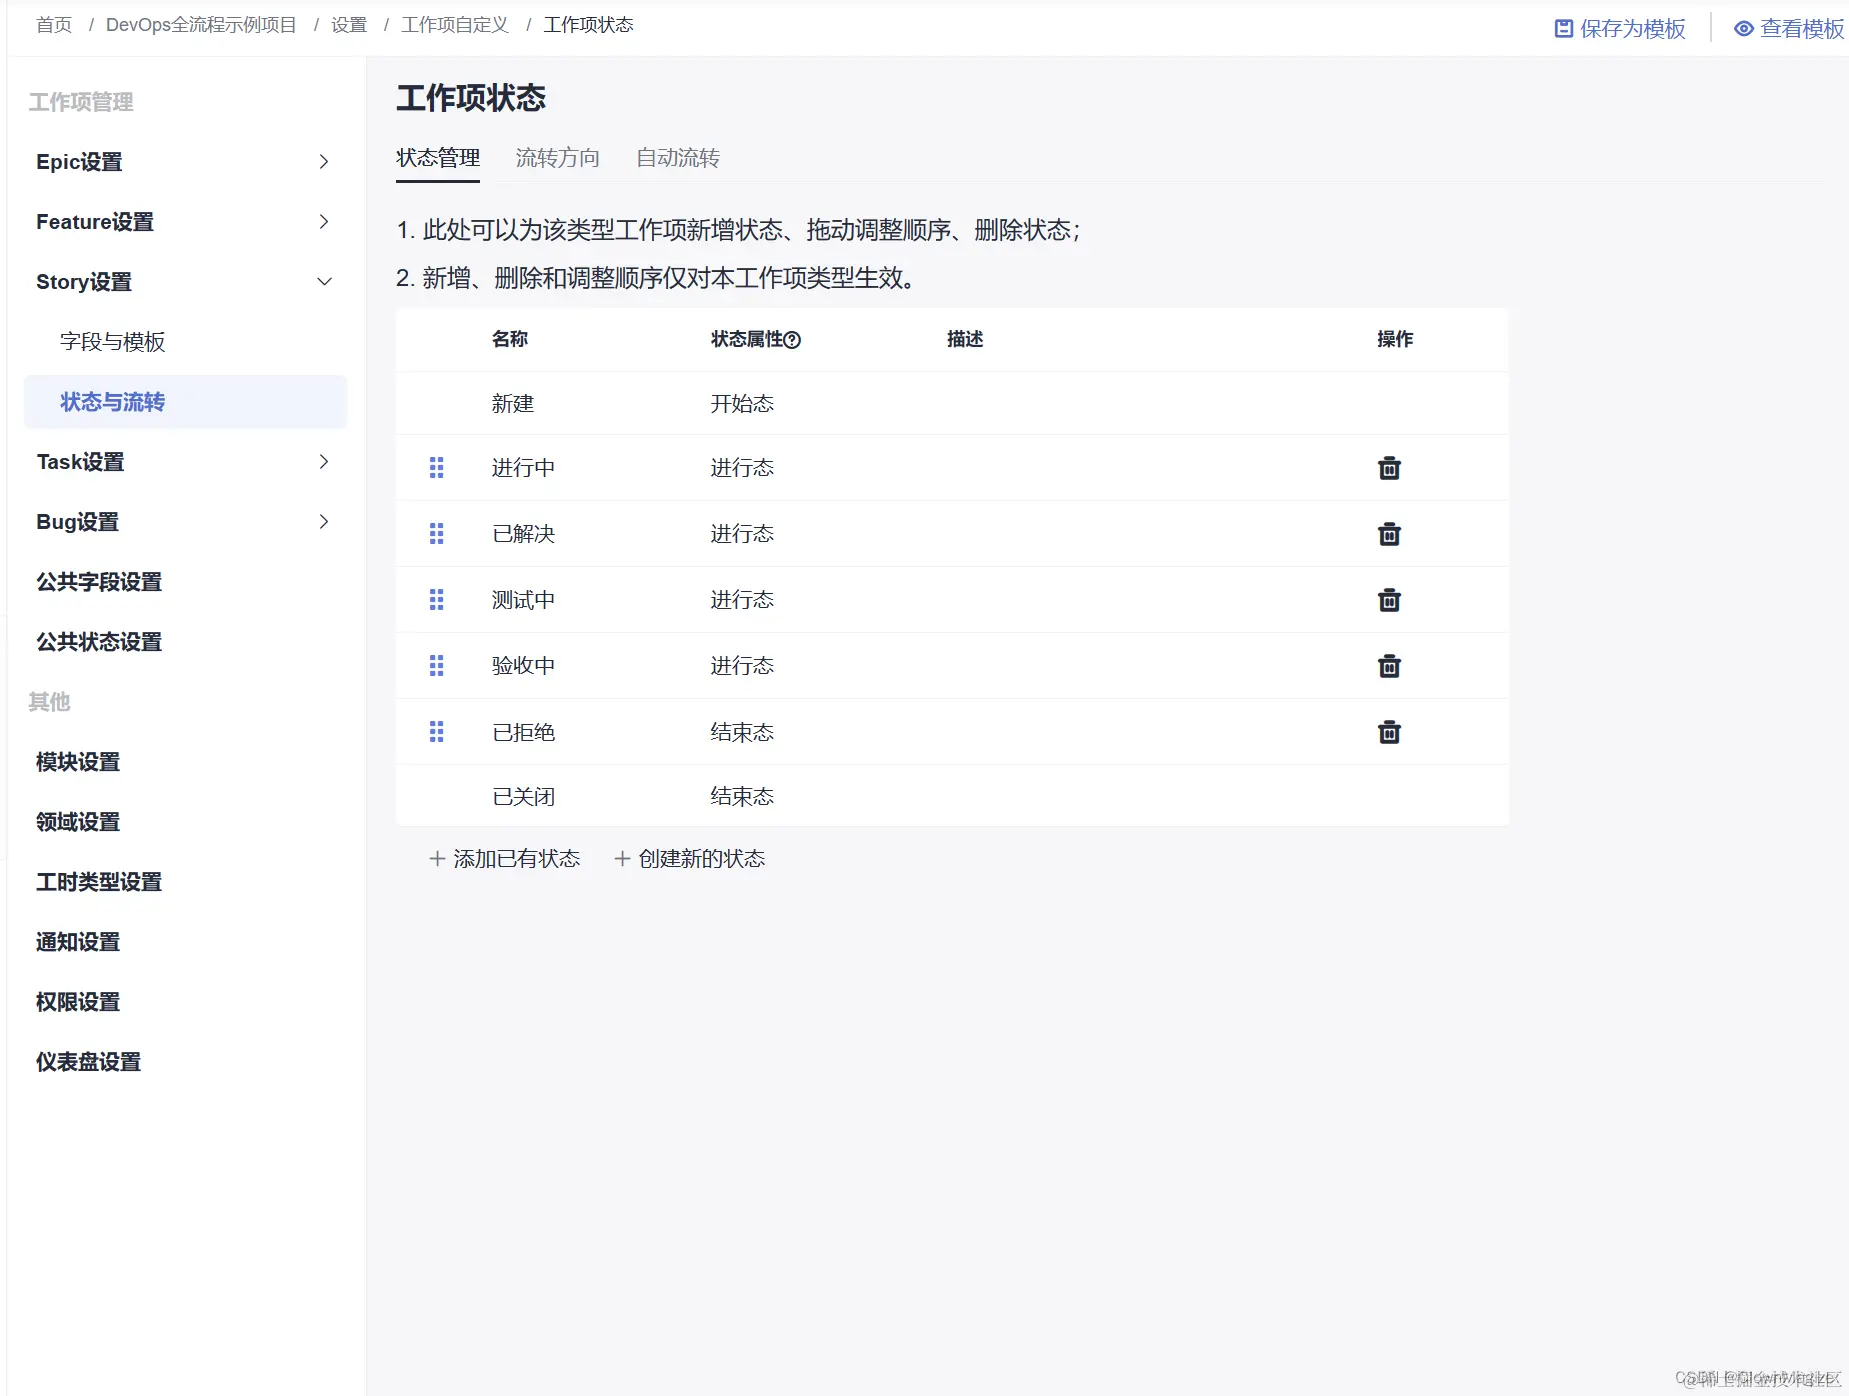Delete the 已解决 status via trash icon
Viewport: 1849px width, 1396px height.
click(x=1389, y=533)
